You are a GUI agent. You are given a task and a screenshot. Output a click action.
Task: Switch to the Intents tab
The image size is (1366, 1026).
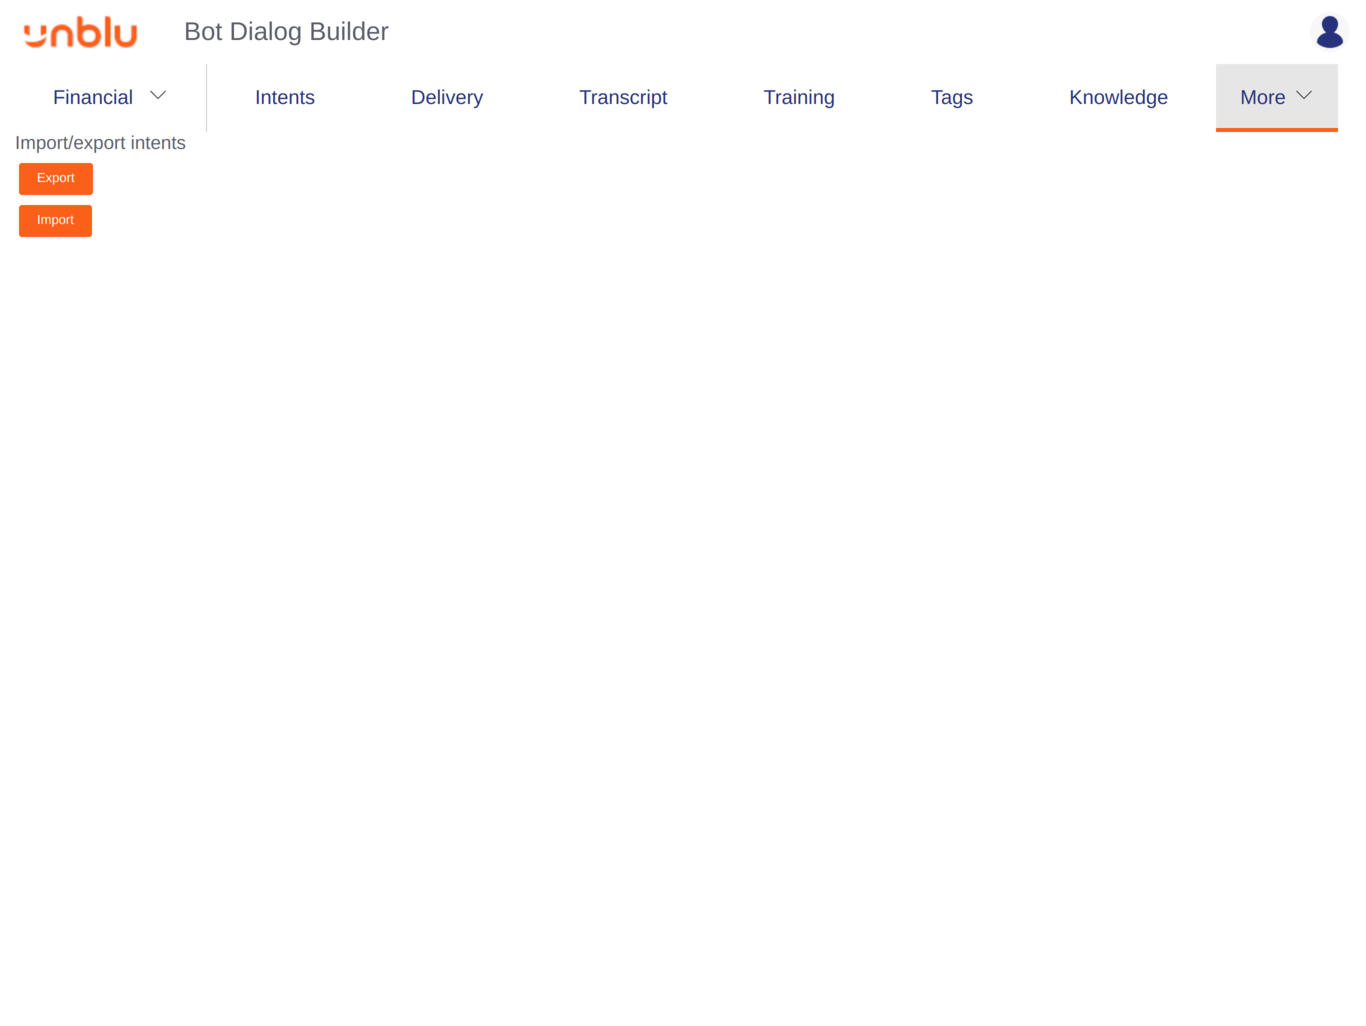(x=285, y=97)
